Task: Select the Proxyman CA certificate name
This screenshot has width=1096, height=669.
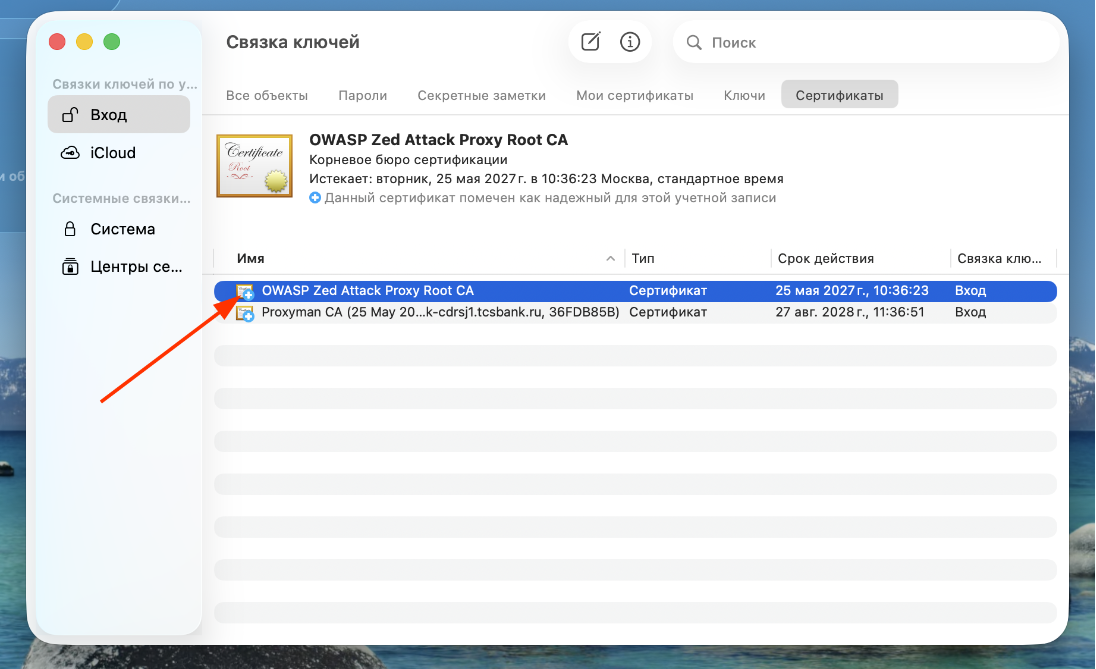Action: [440, 312]
